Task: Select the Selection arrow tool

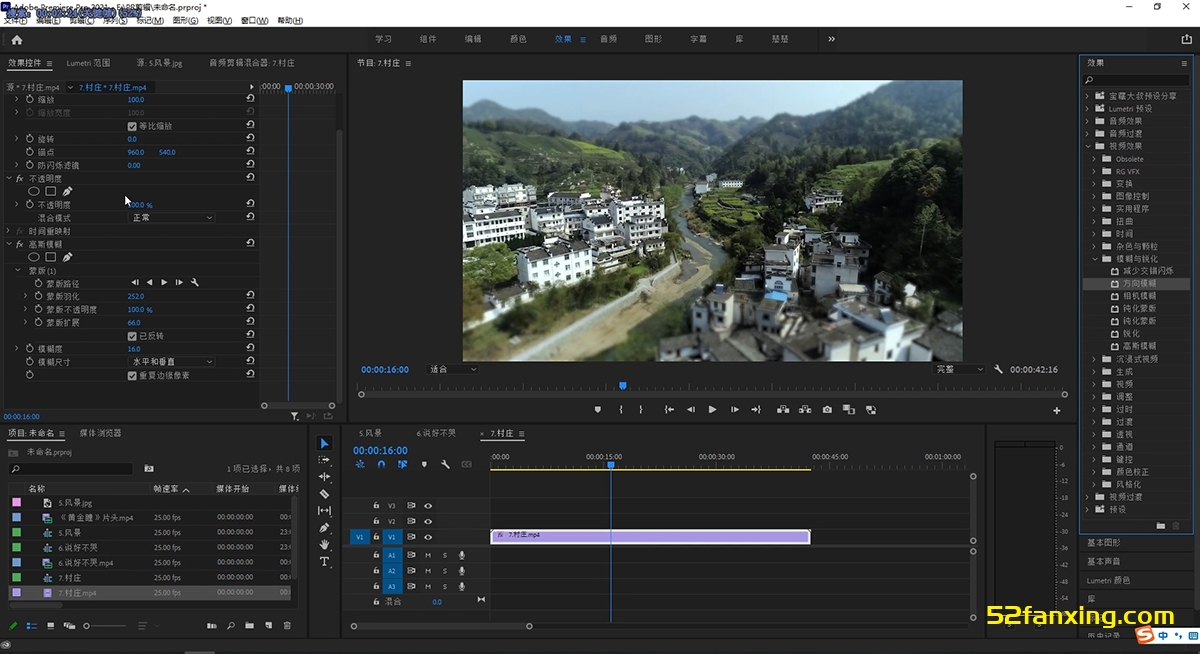Action: click(324, 443)
